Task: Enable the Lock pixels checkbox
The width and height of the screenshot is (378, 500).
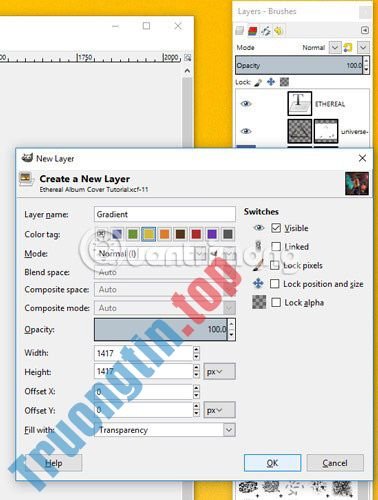Action: click(275, 265)
